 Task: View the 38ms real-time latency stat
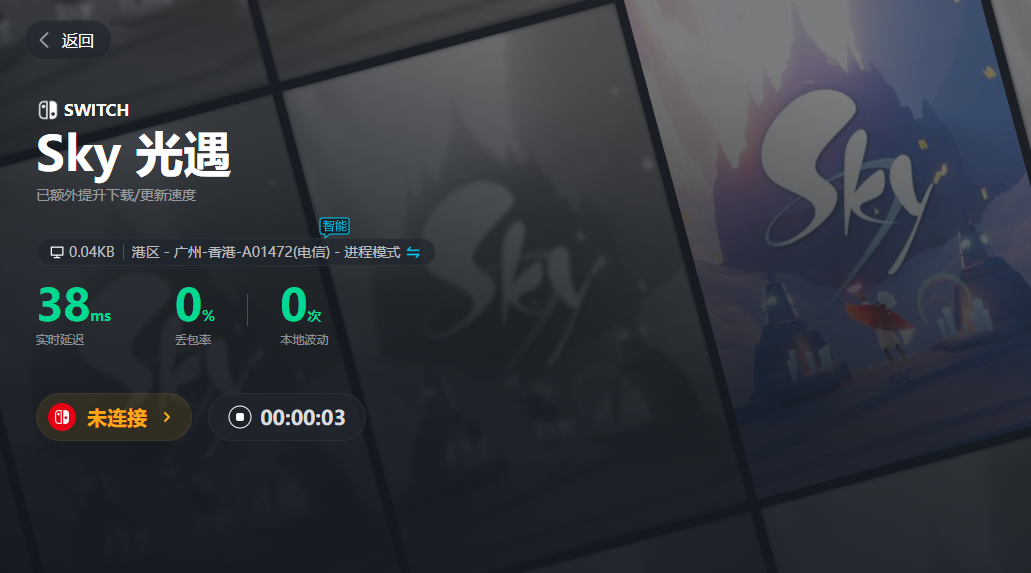[74, 305]
